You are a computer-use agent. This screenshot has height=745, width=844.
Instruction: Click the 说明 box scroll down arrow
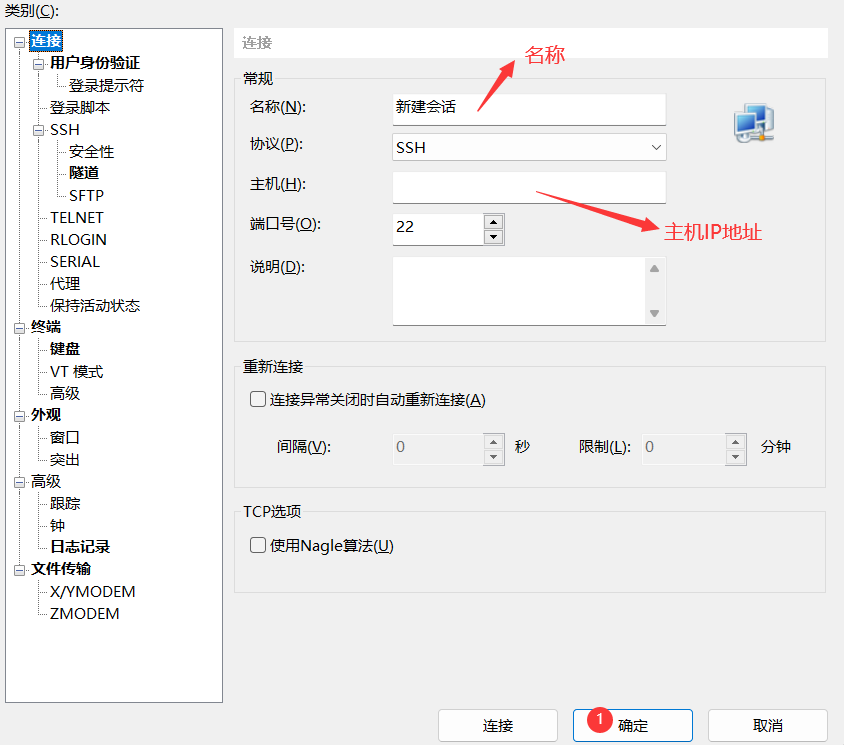pos(655,313)
